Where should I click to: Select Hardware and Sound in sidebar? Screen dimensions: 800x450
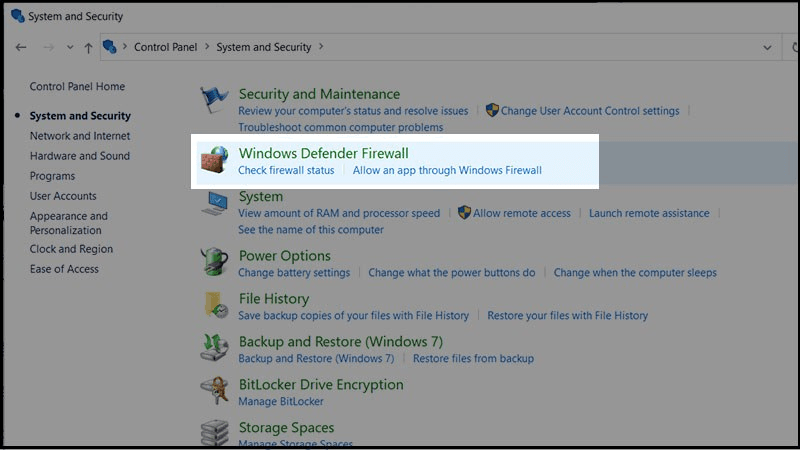coord(80,156)
